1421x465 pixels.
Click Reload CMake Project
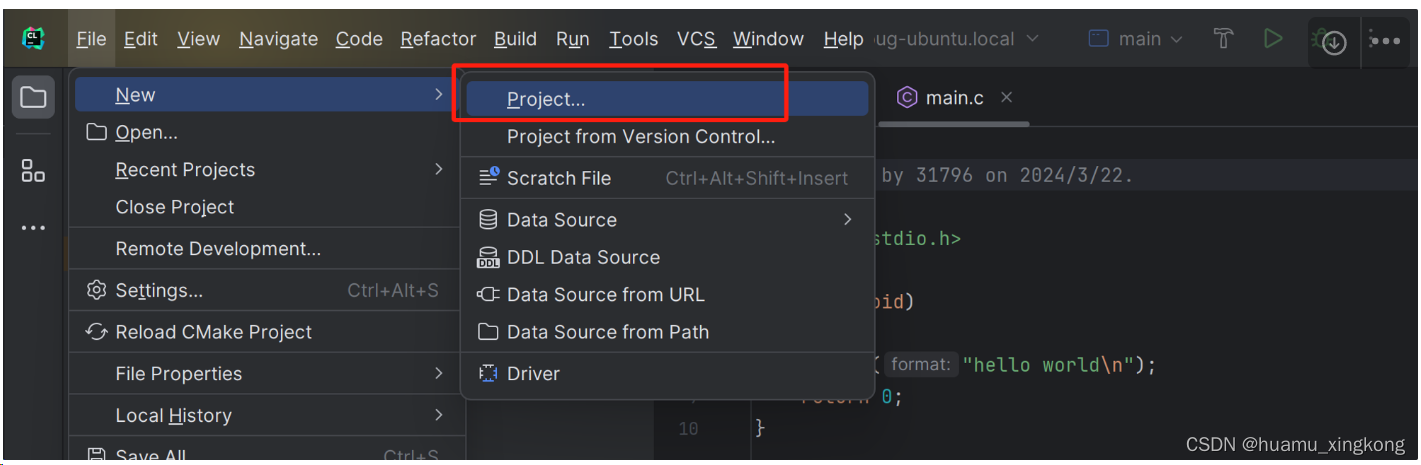213,332
